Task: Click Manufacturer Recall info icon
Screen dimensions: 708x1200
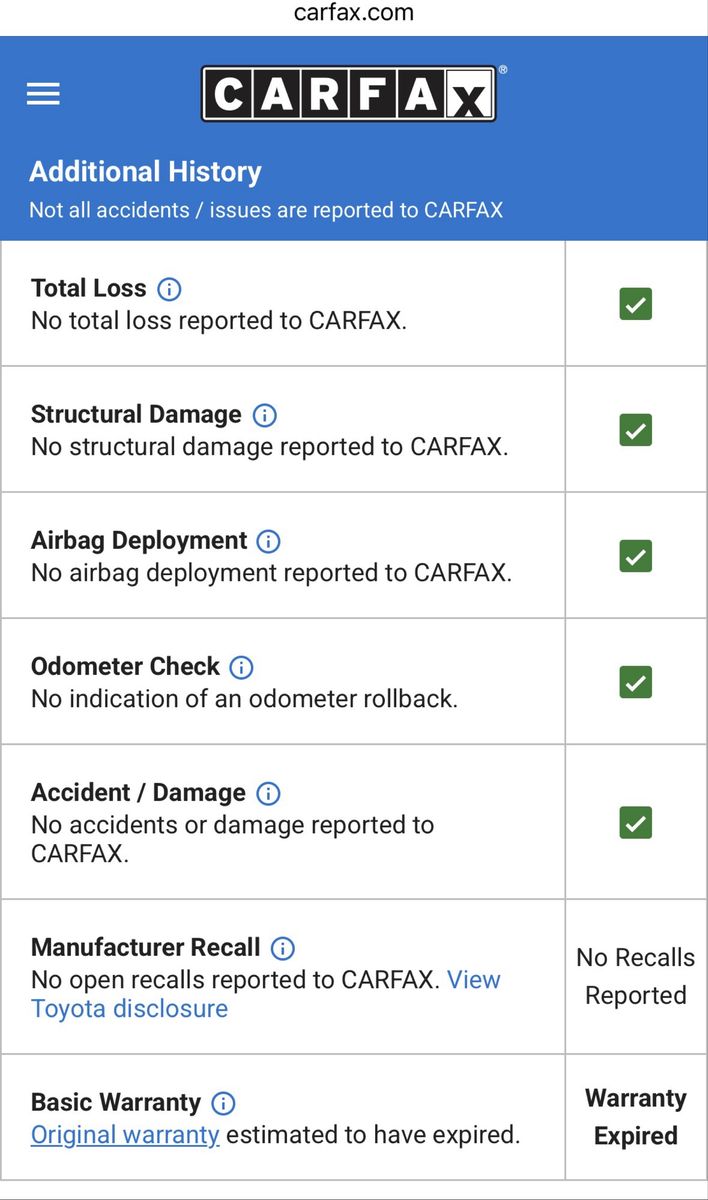Action: tap(283, 948)
